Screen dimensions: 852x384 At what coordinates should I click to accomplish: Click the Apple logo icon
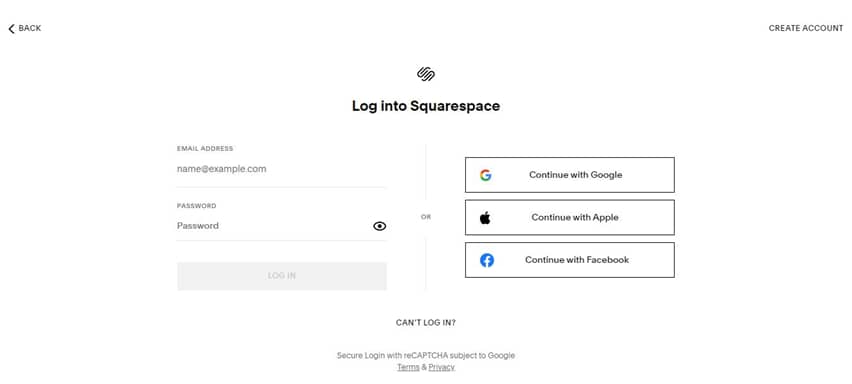[485, 218]
